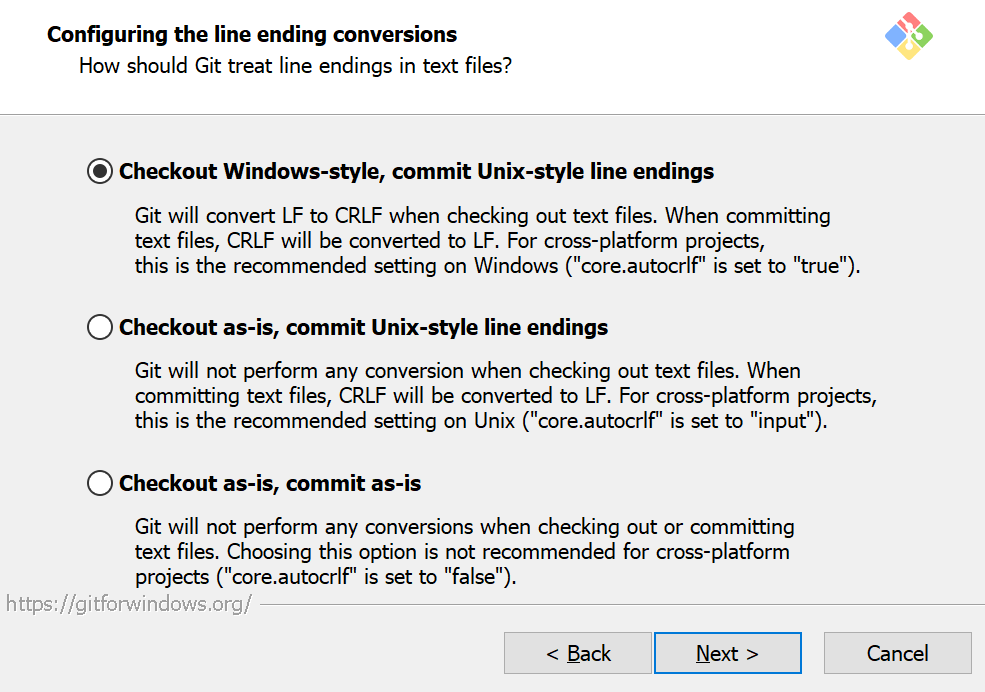985x692 pixels.
Task: Click the Git for Windows logo icon
Action: pyautogui.click(x=909, y=36)
